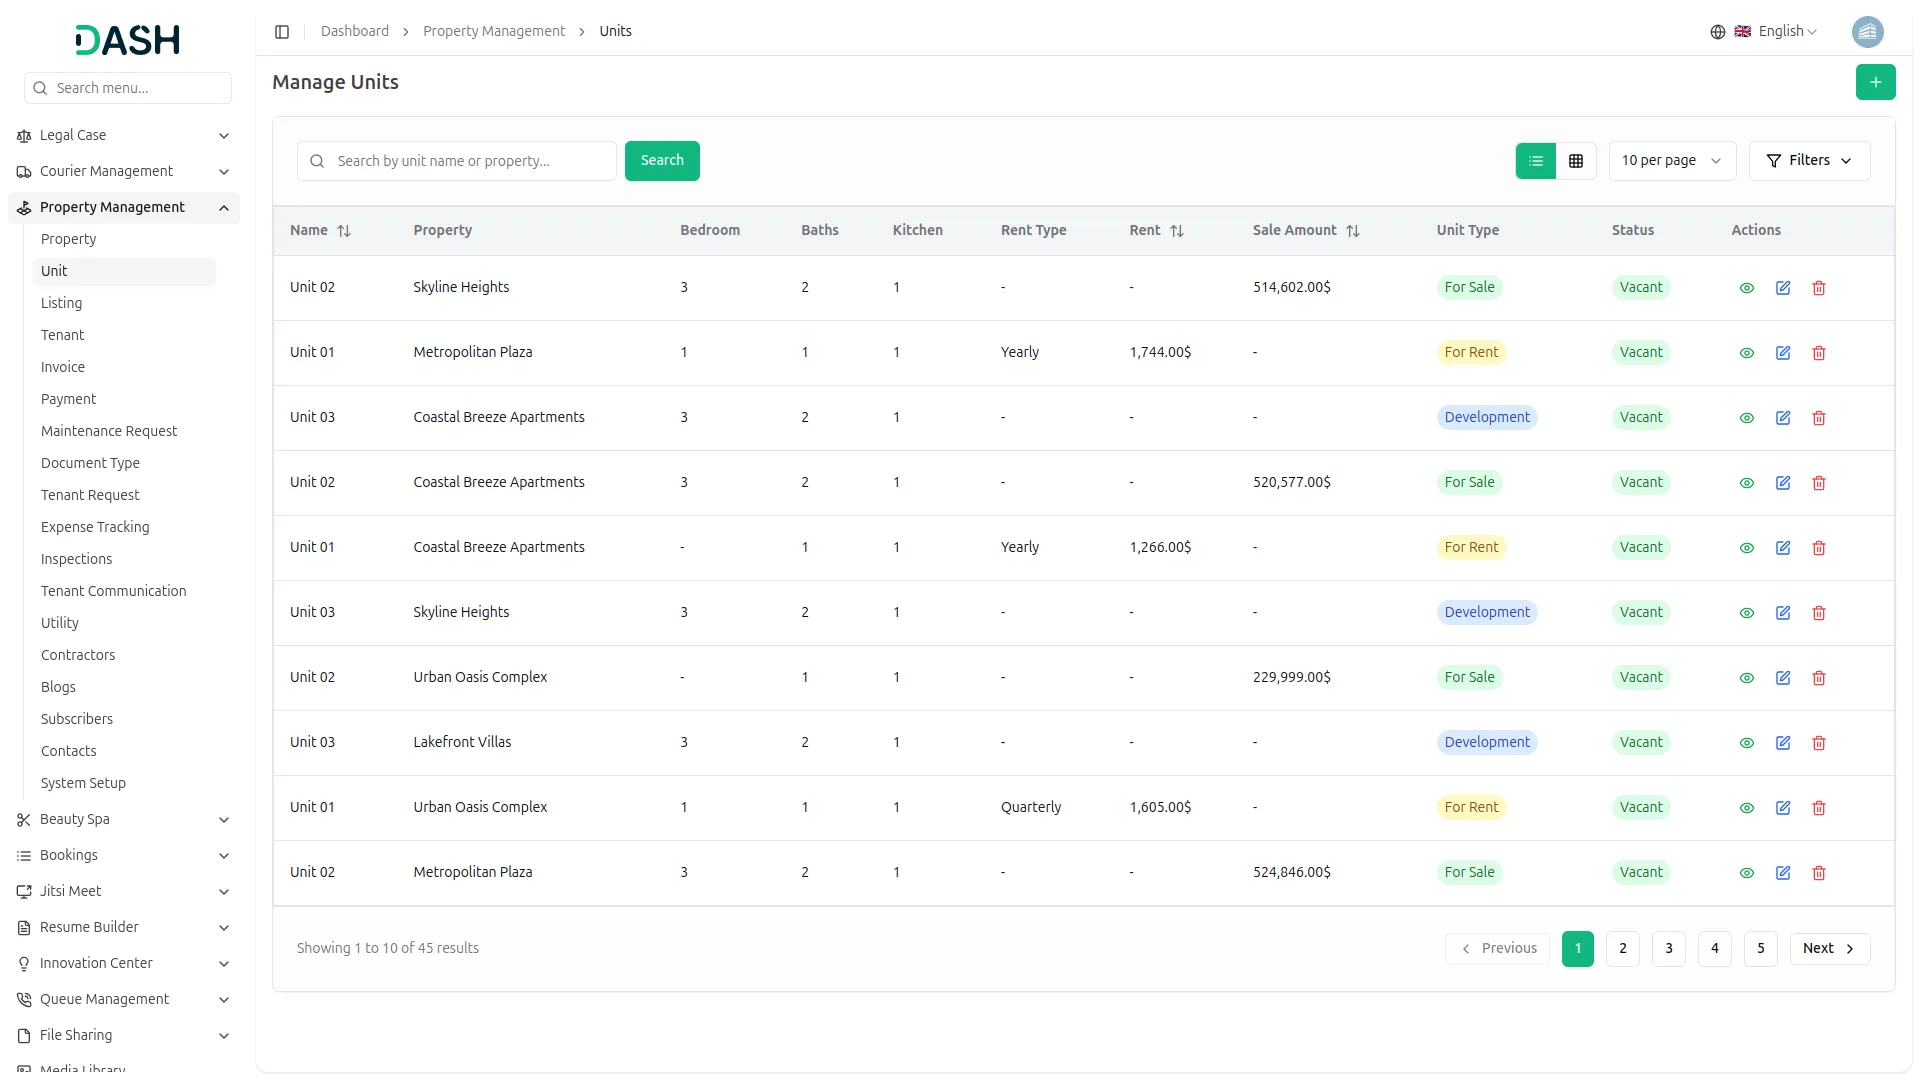Delete Unit 01 of Metropolitan Plaza
The width and height of the screenshot is (1920, 1080).
point(1818,353)
